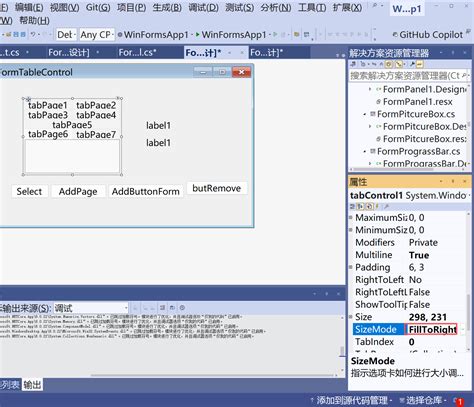Screen dimensions: 474x407
Task: Open the output source dropdown showing 调试
Action: (x=91, y=308)
